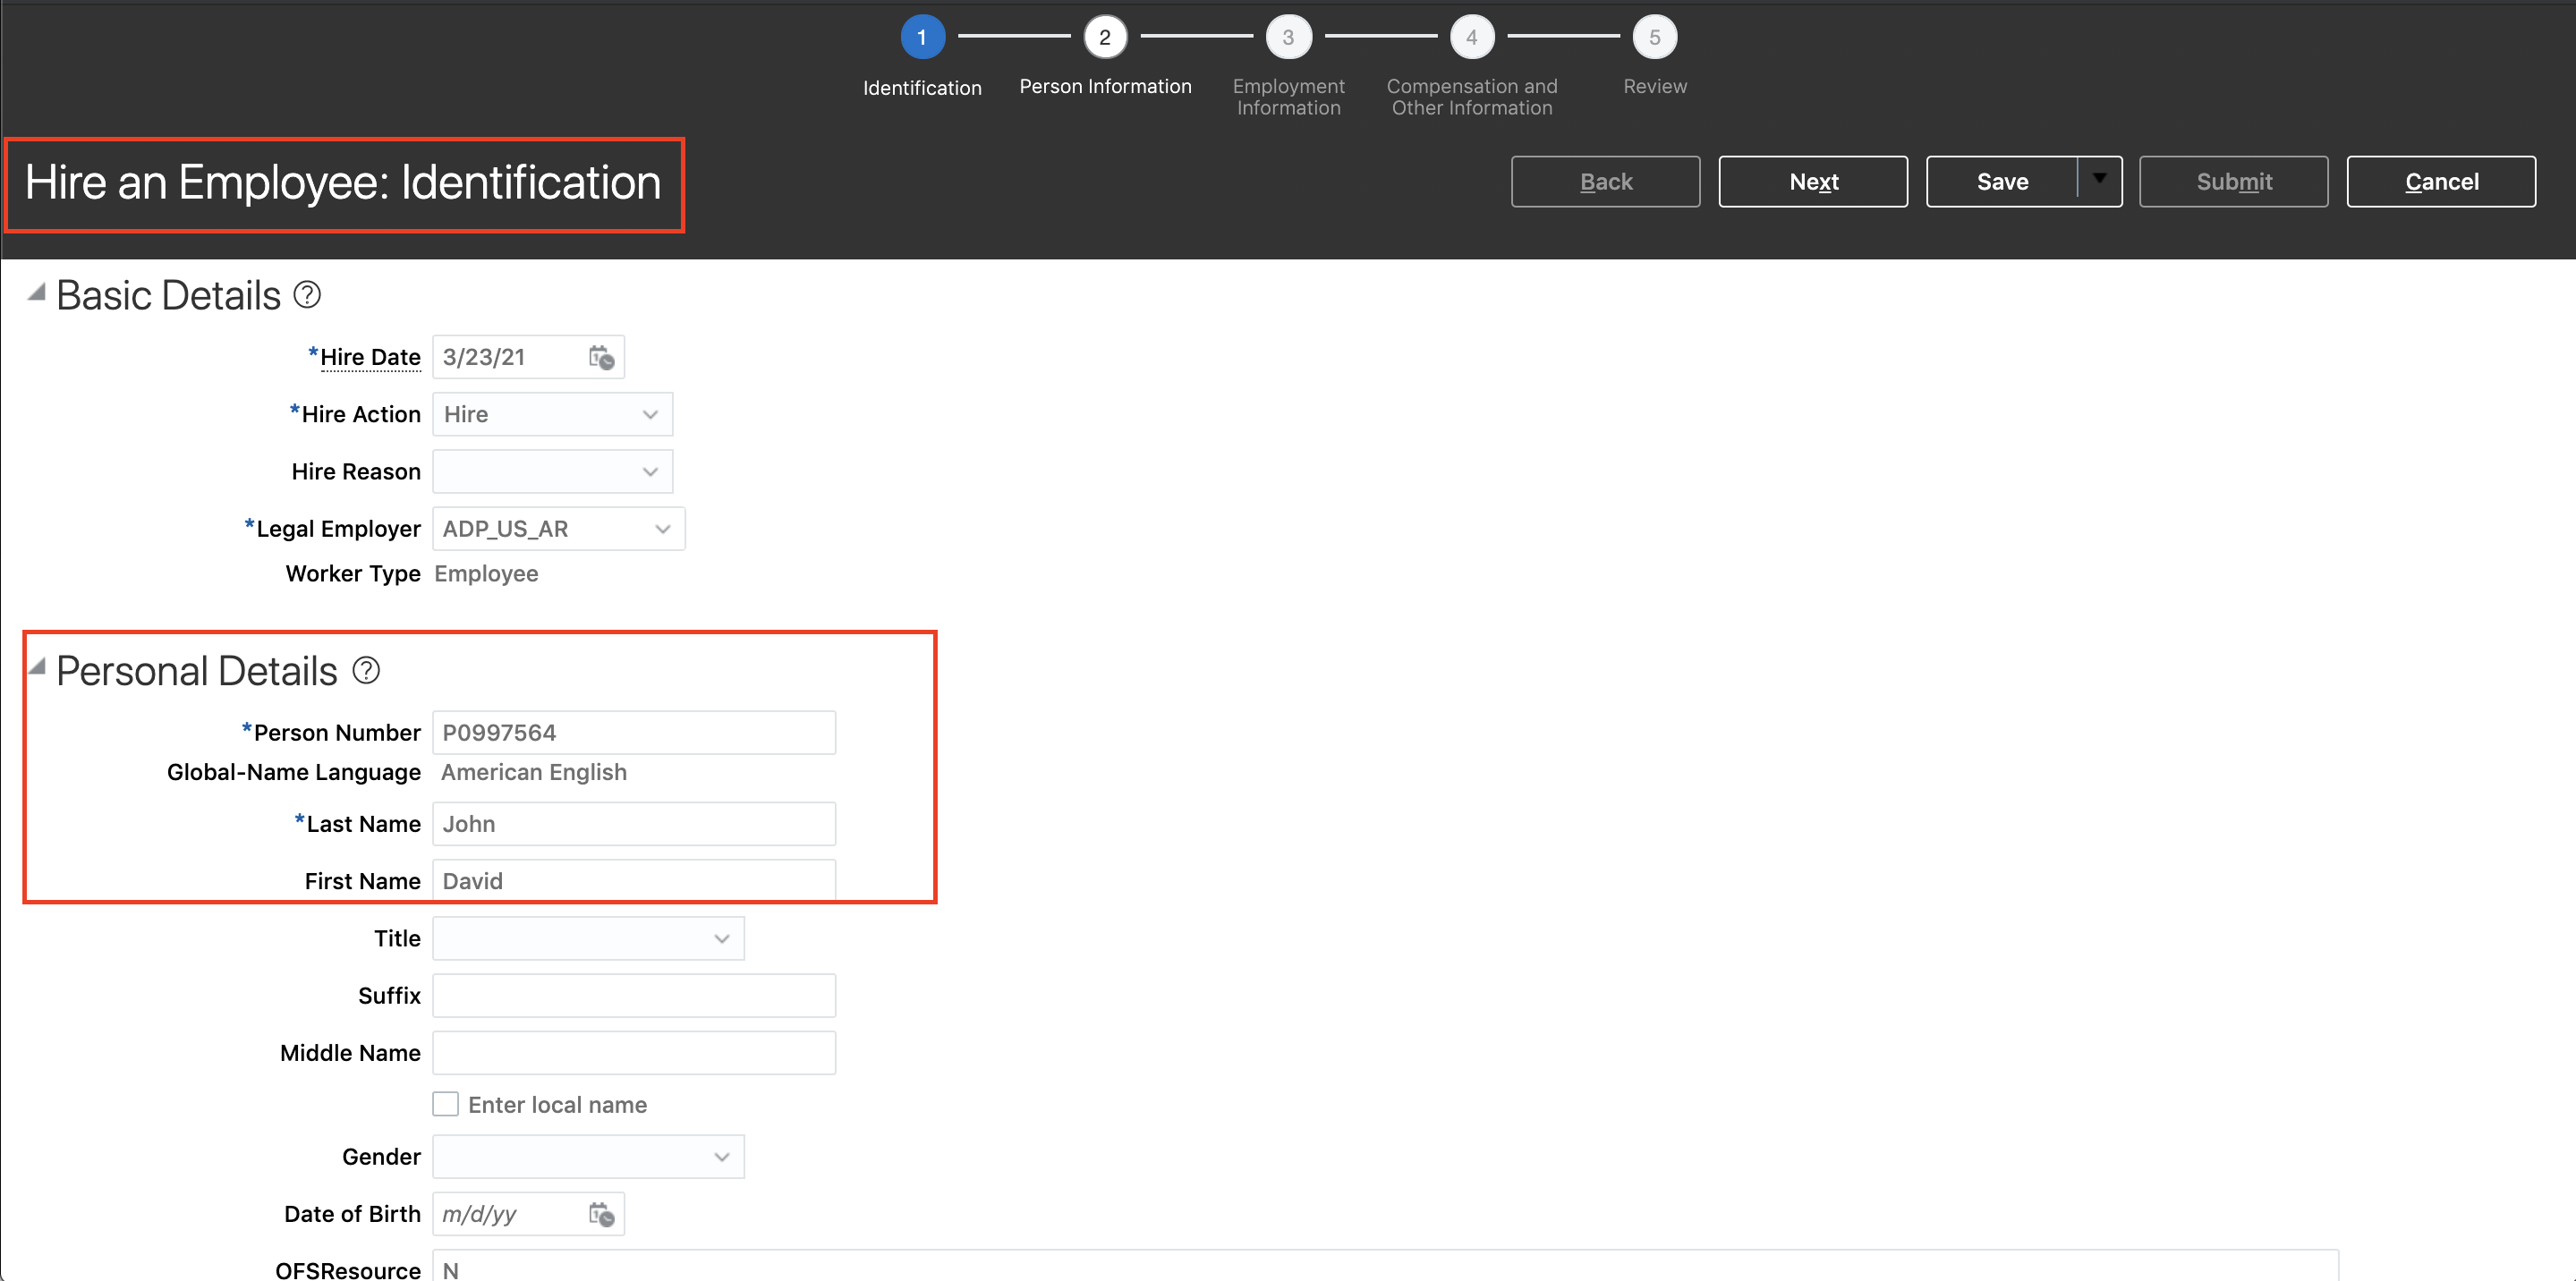The height and width of the screenshot is (1281, 2576).
Task: Open the Save button dropdown arrow
Action: 2099,180
